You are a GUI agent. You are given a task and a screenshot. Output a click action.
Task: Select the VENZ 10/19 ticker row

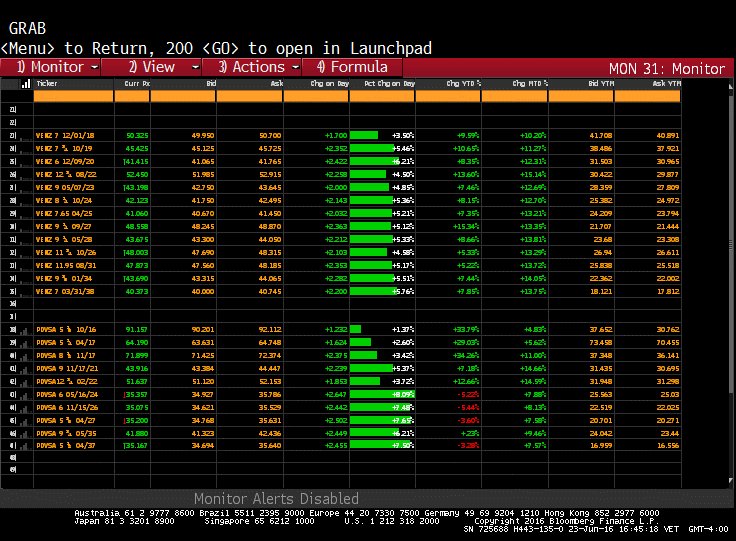pos(64,149)
